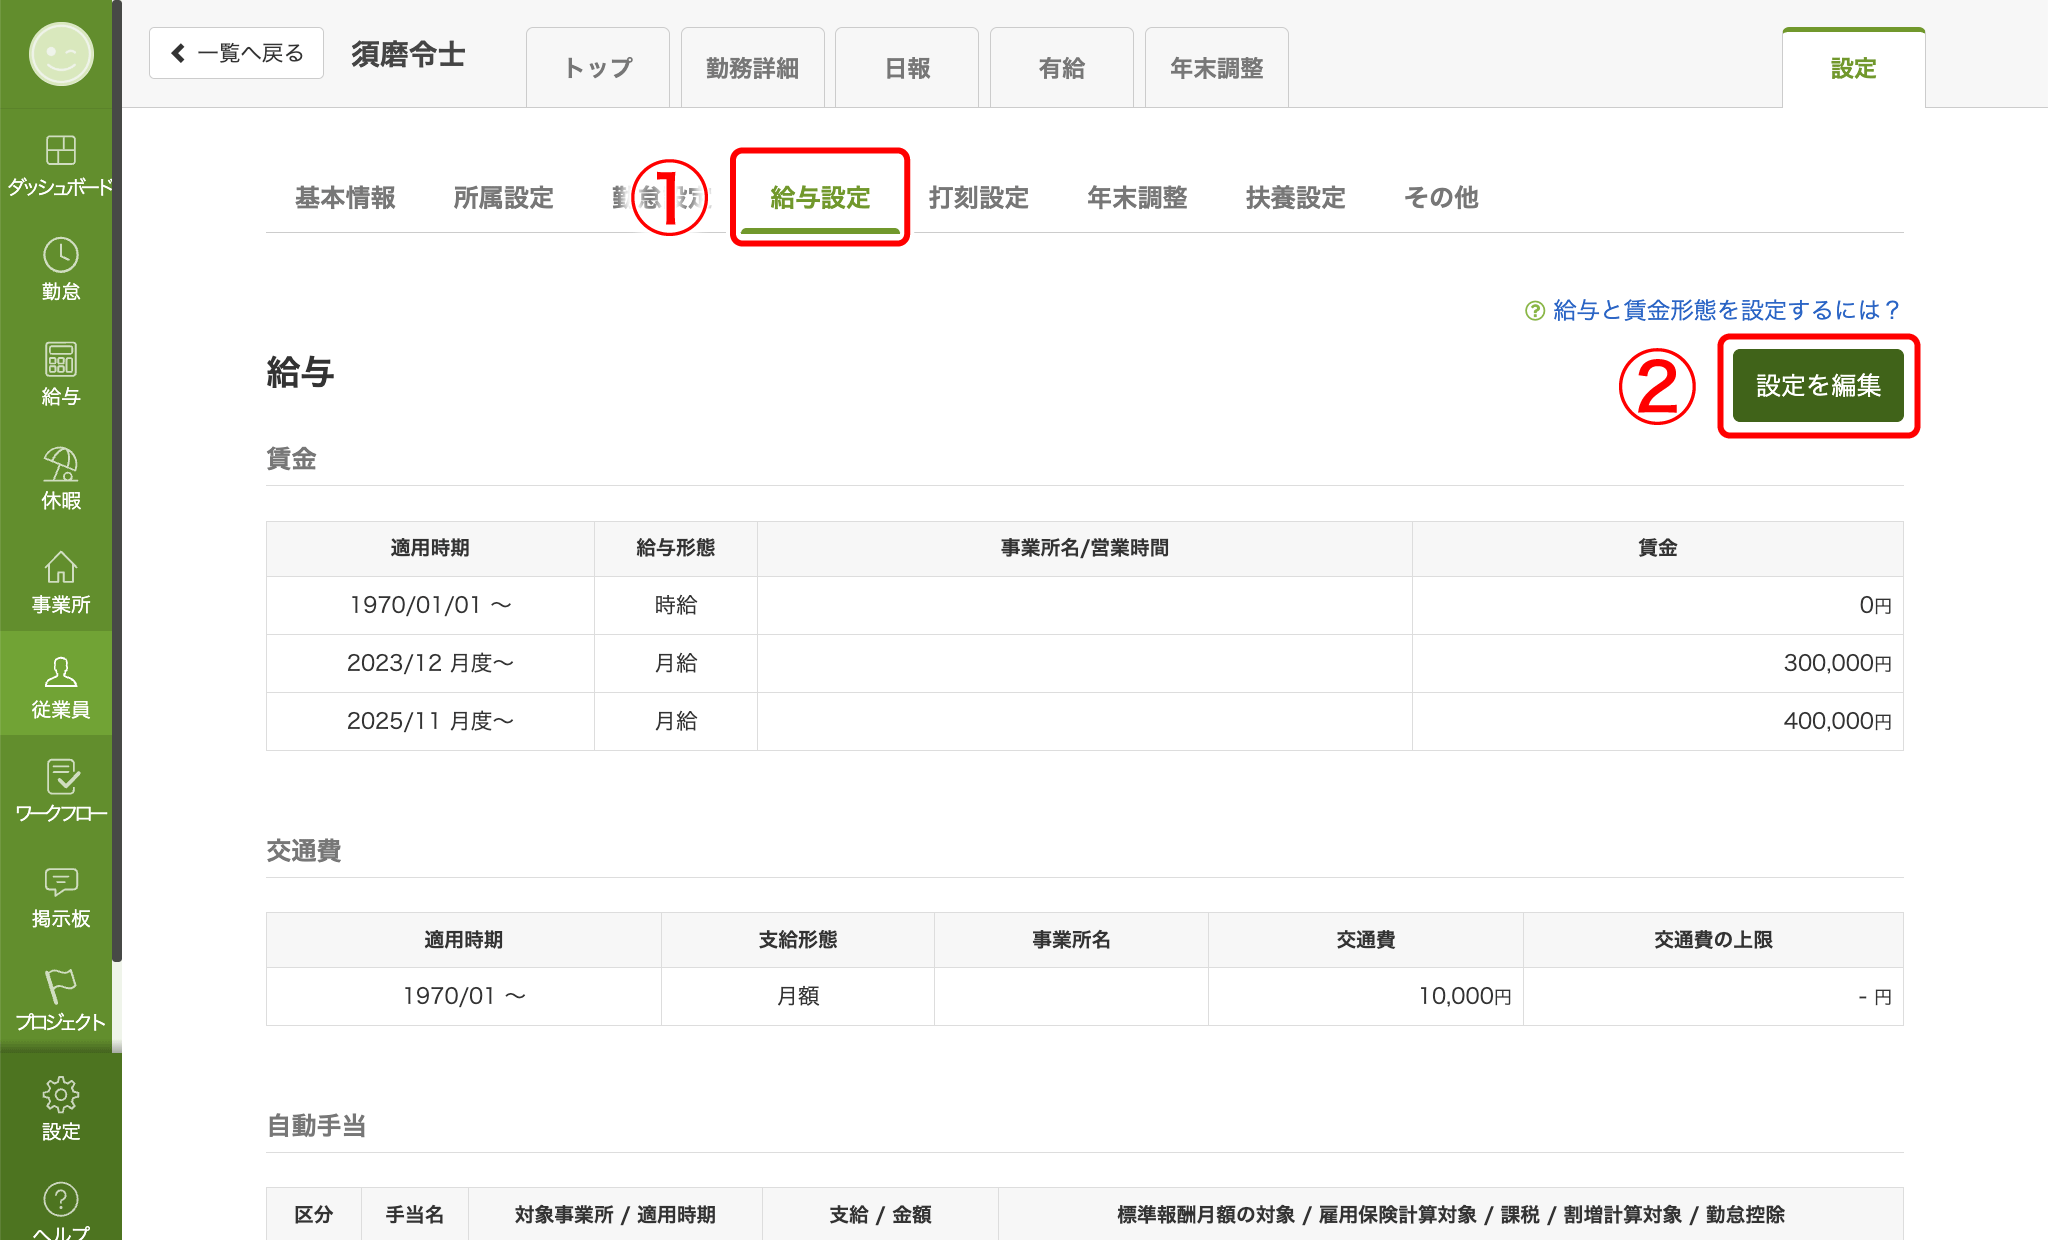Go to the 事業所 house icon
Screen dimensions: 2048x1240
pyautogui.click(x=60, y=568)
